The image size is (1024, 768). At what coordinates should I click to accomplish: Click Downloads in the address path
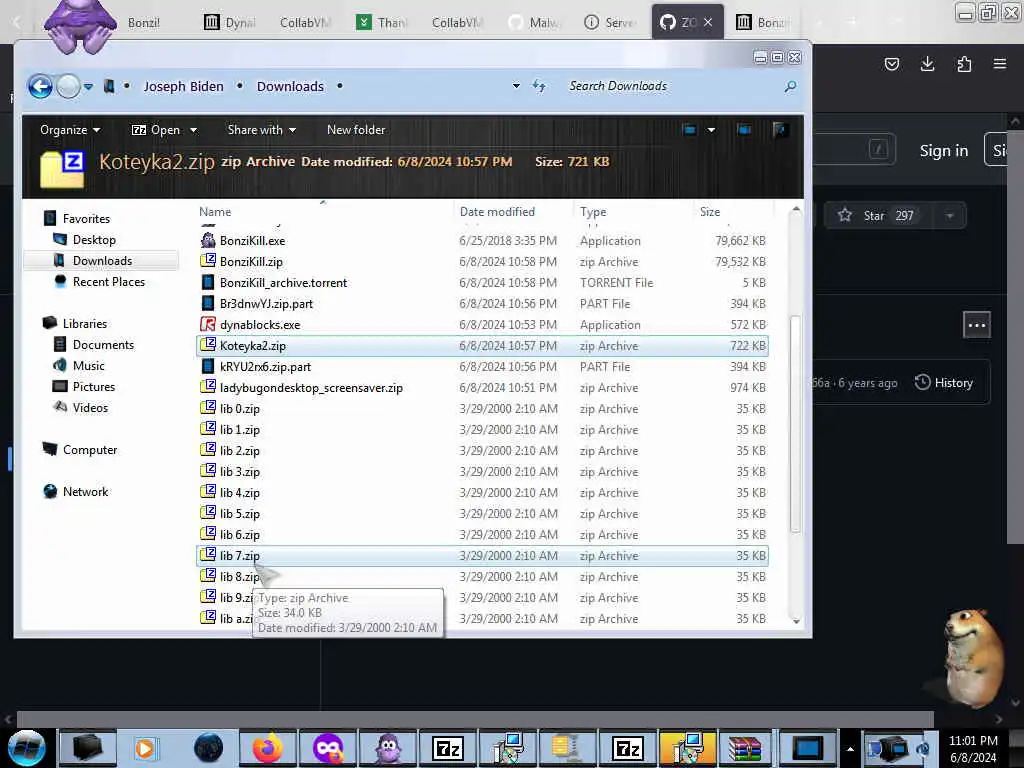tap(290, 86)
